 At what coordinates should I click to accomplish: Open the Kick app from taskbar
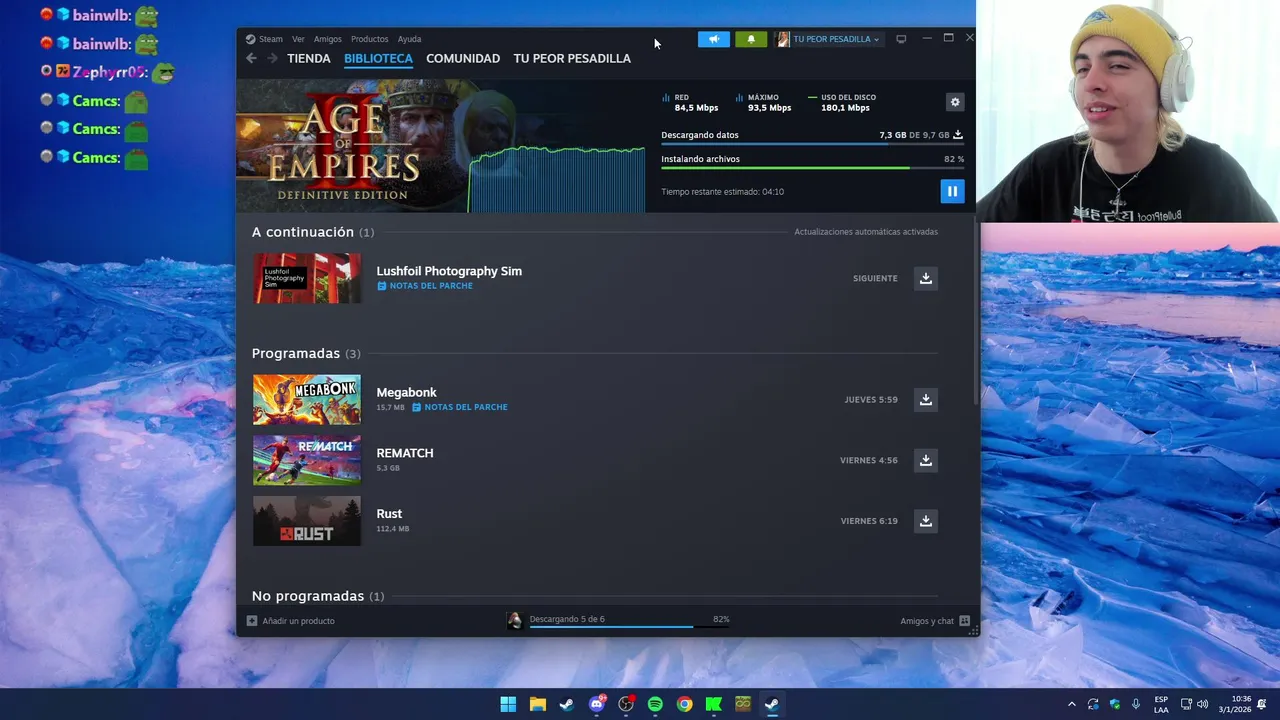[714, 704]
